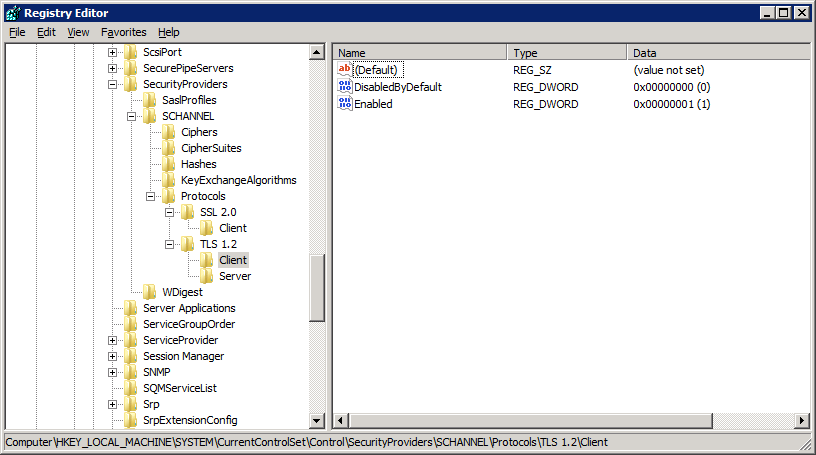Click the WDigest folder icon
The width and height of the screenshot is (816, 455).
[x=150, y=292]
